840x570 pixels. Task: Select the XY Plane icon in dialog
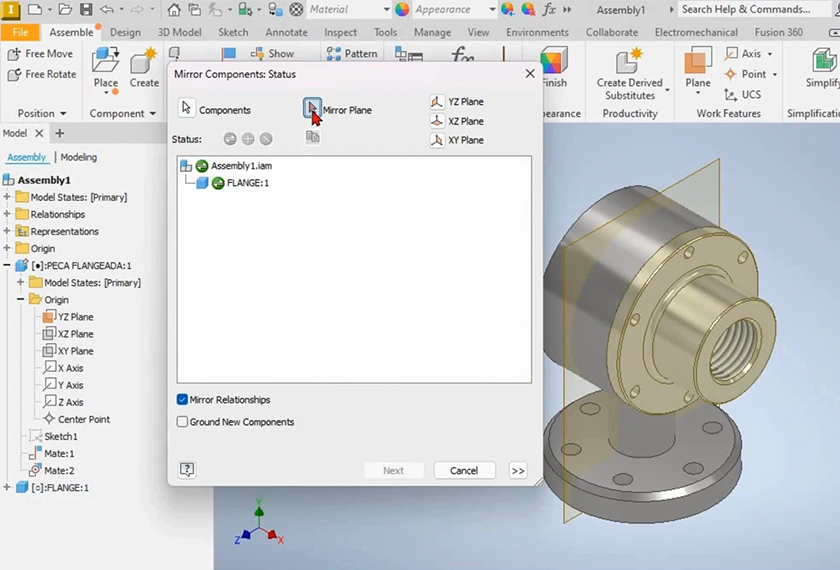click(x=437, y=140)
